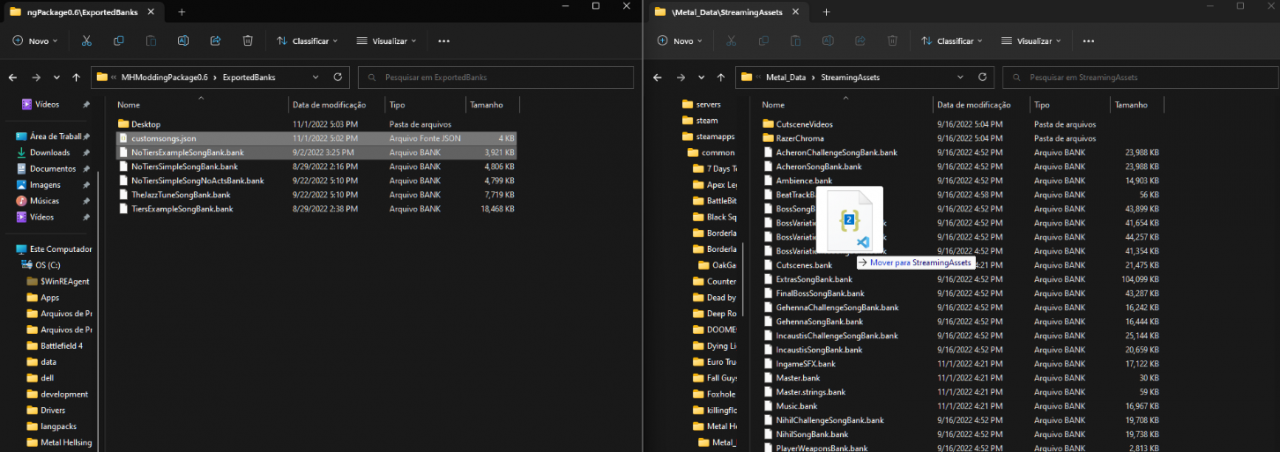Open the Classificar dropdown in ExportedBanks window

307,41
